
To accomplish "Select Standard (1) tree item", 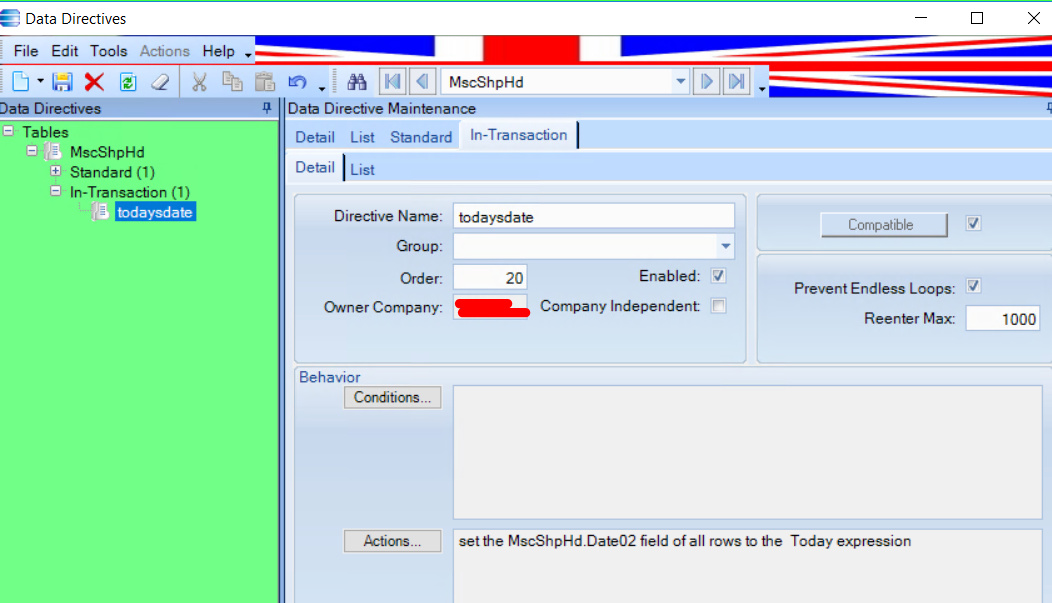I will coord(112,172).
